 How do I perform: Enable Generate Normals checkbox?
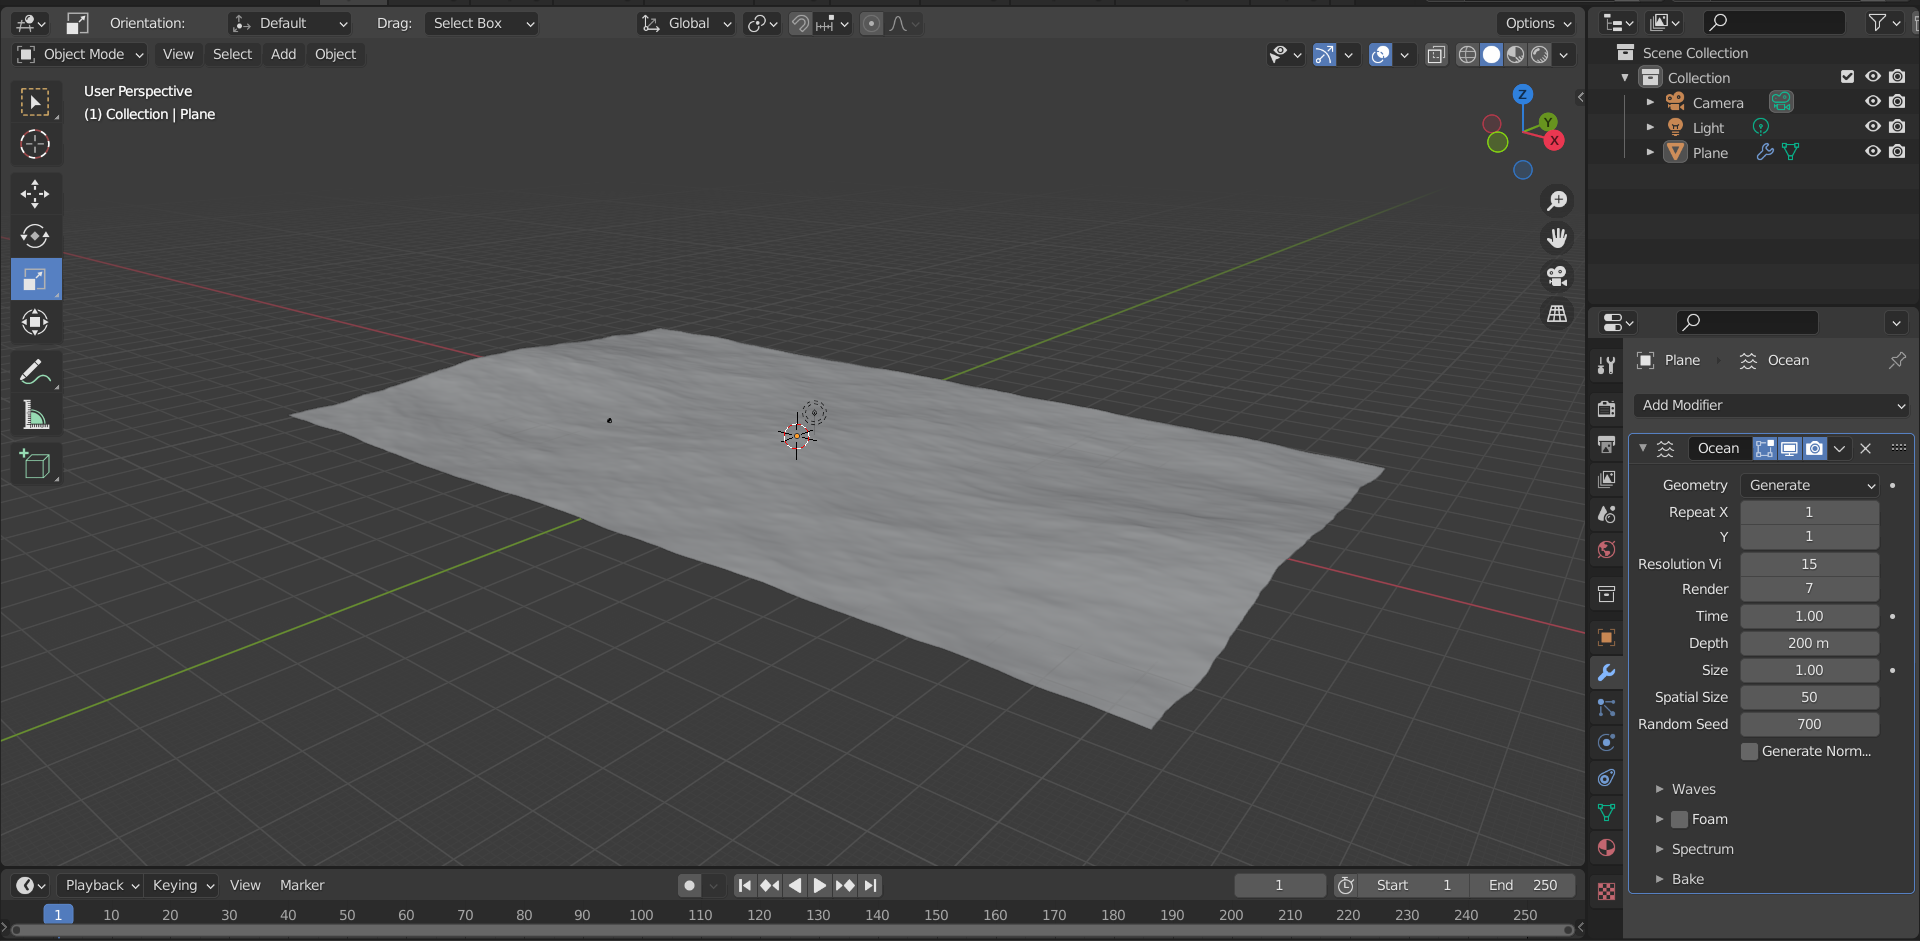[1749, 751]
